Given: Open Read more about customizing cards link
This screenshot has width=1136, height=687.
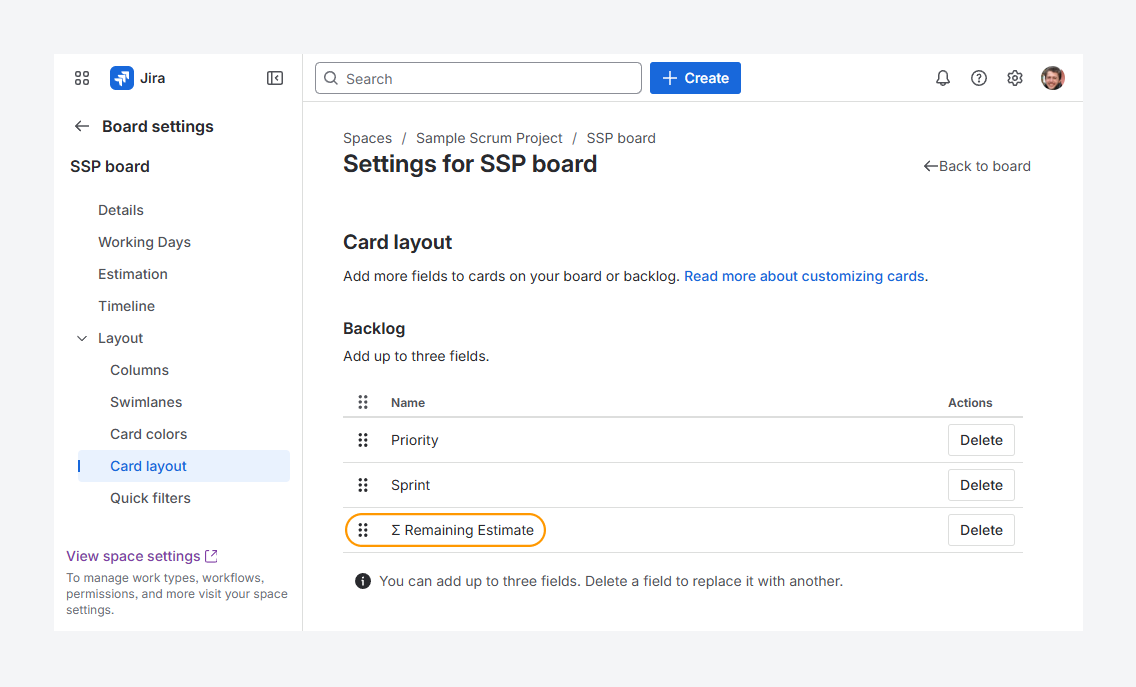Looking at the screenshot, I should pos(804,276).
